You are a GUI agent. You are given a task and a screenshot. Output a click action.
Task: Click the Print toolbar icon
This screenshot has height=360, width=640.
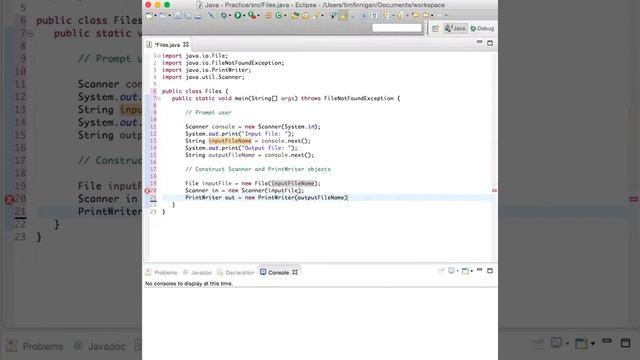(198, 16)
